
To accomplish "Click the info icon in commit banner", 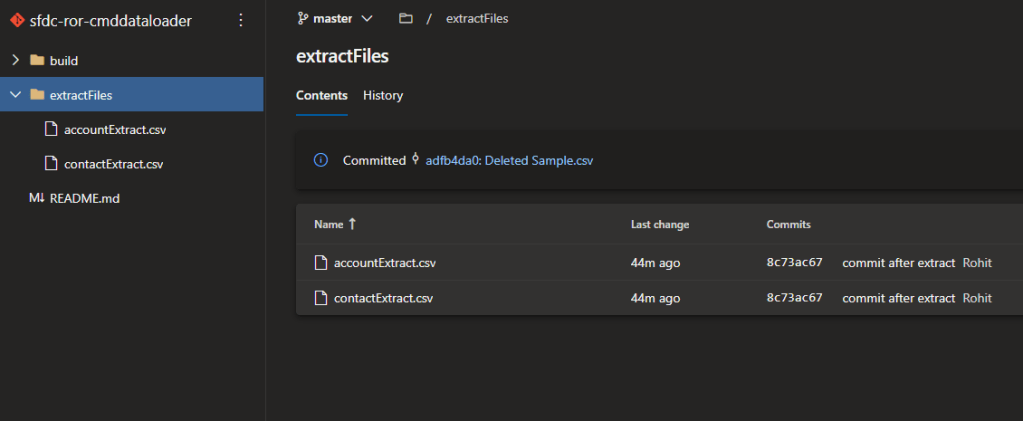I will click(x=320, y=160).
